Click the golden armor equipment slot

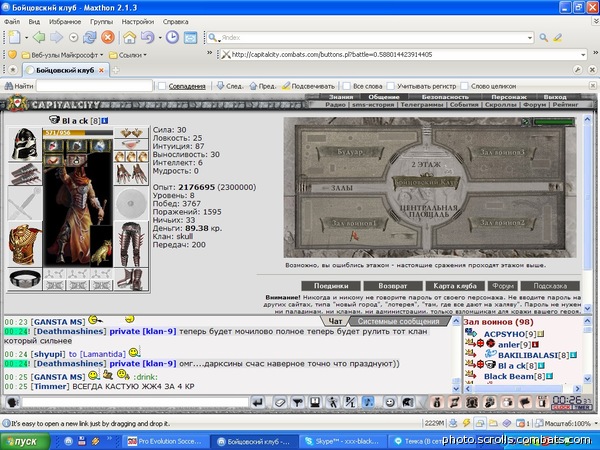tap(25, 245)
